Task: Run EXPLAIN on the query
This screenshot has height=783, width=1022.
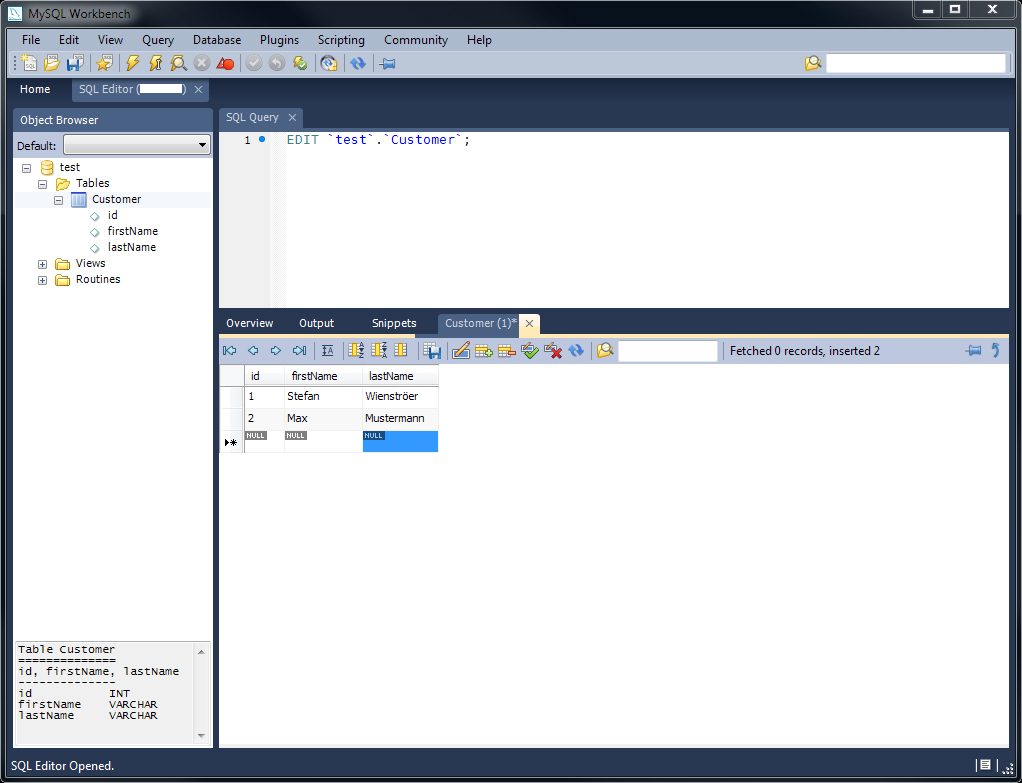Action: click(x=179, y=63)
